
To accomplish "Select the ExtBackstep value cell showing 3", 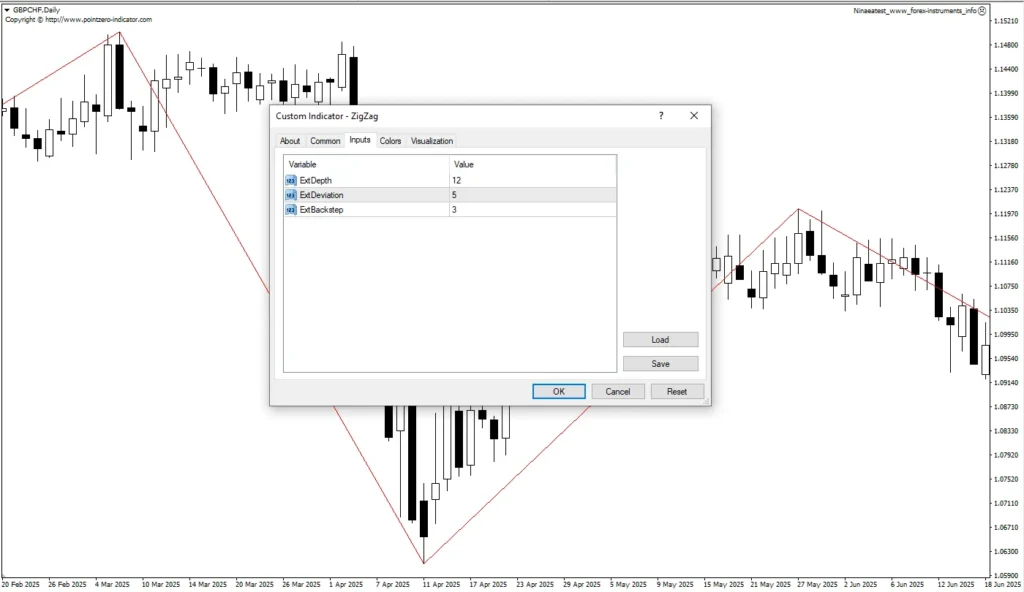I will [532, 210].
